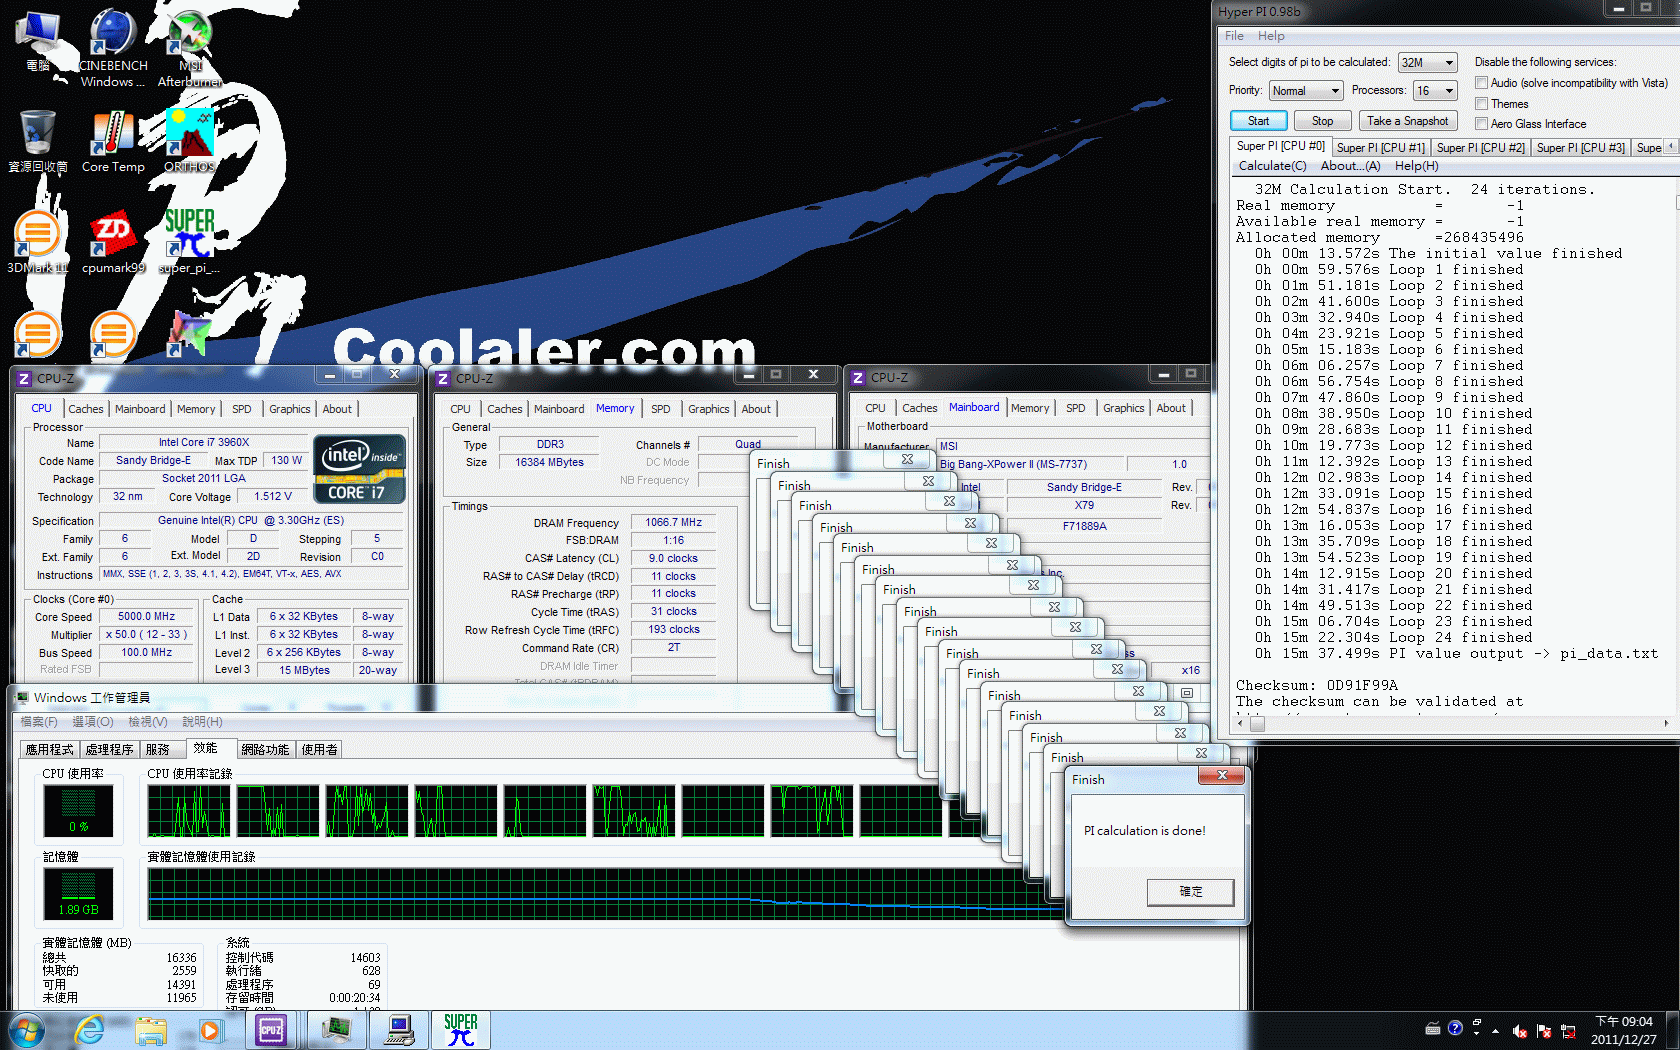Switch to CPU-Z via its taskbar icon
Screen dimensions: 1680x1050
(271, 1030)
